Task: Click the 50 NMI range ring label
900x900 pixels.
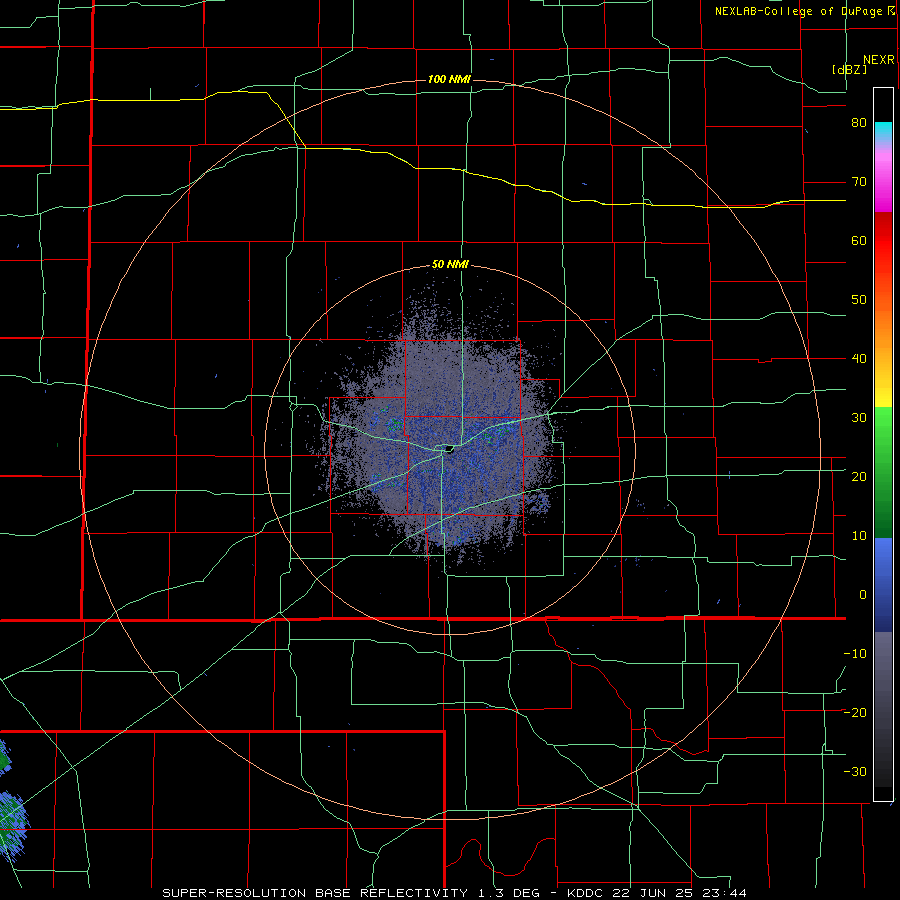Action: (x=450, y=265)
